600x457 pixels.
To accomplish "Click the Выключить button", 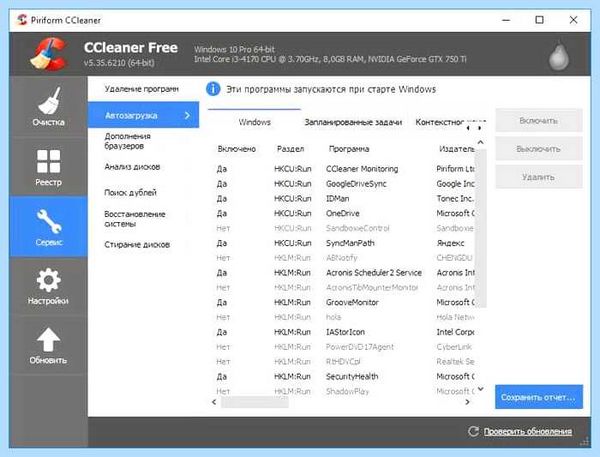I will coord(539,149).
